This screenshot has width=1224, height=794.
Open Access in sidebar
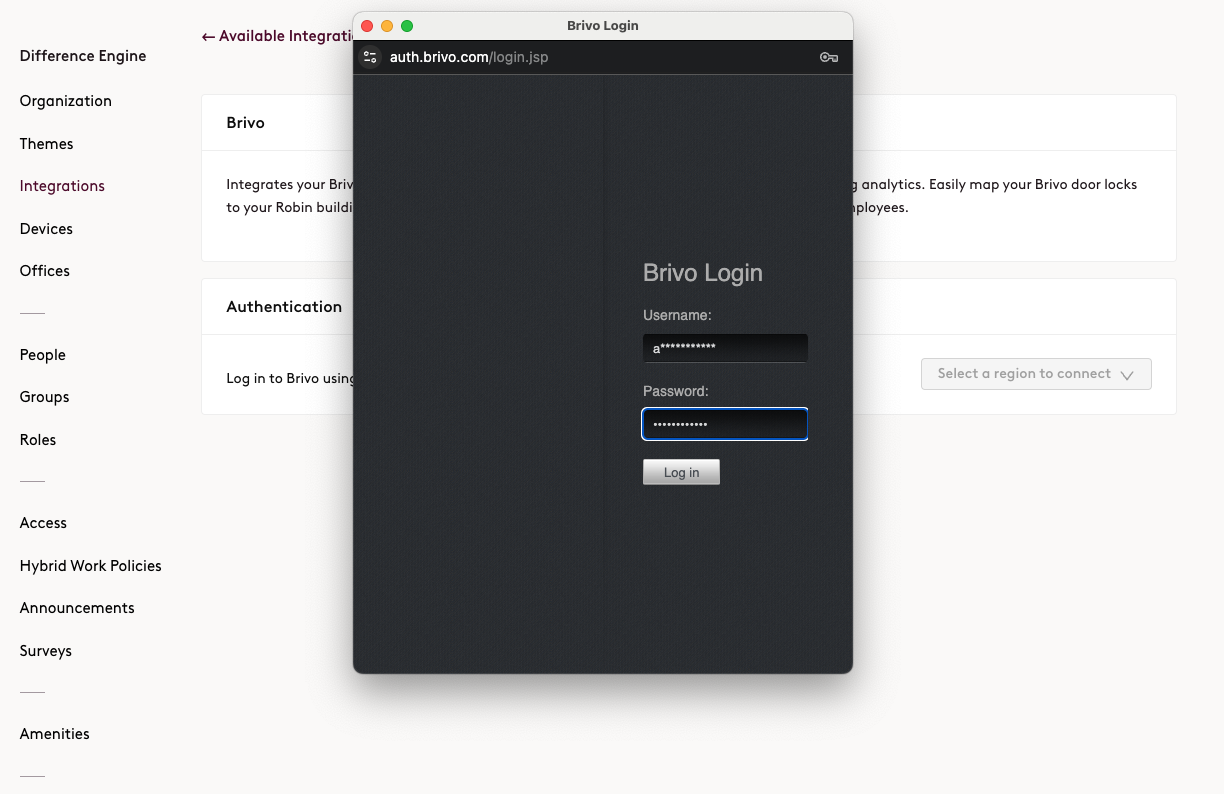[x=43, y=523]
